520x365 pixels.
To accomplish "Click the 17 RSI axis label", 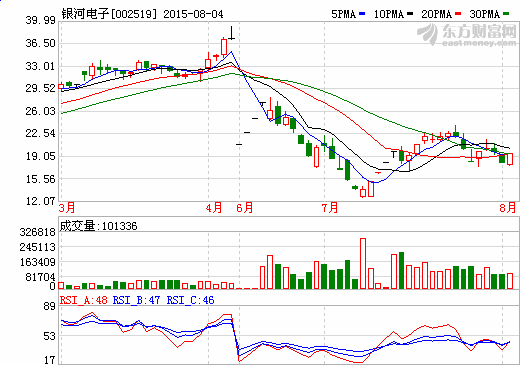I will (49, 360).
